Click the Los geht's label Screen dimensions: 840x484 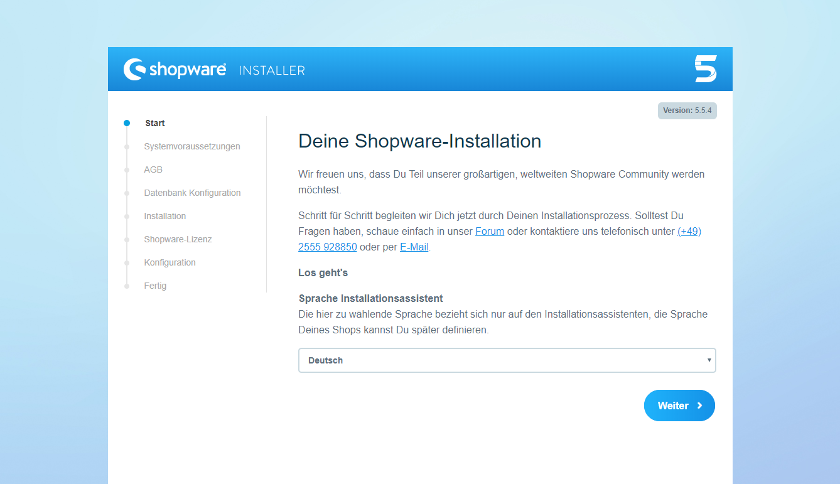tap(323, 273)
